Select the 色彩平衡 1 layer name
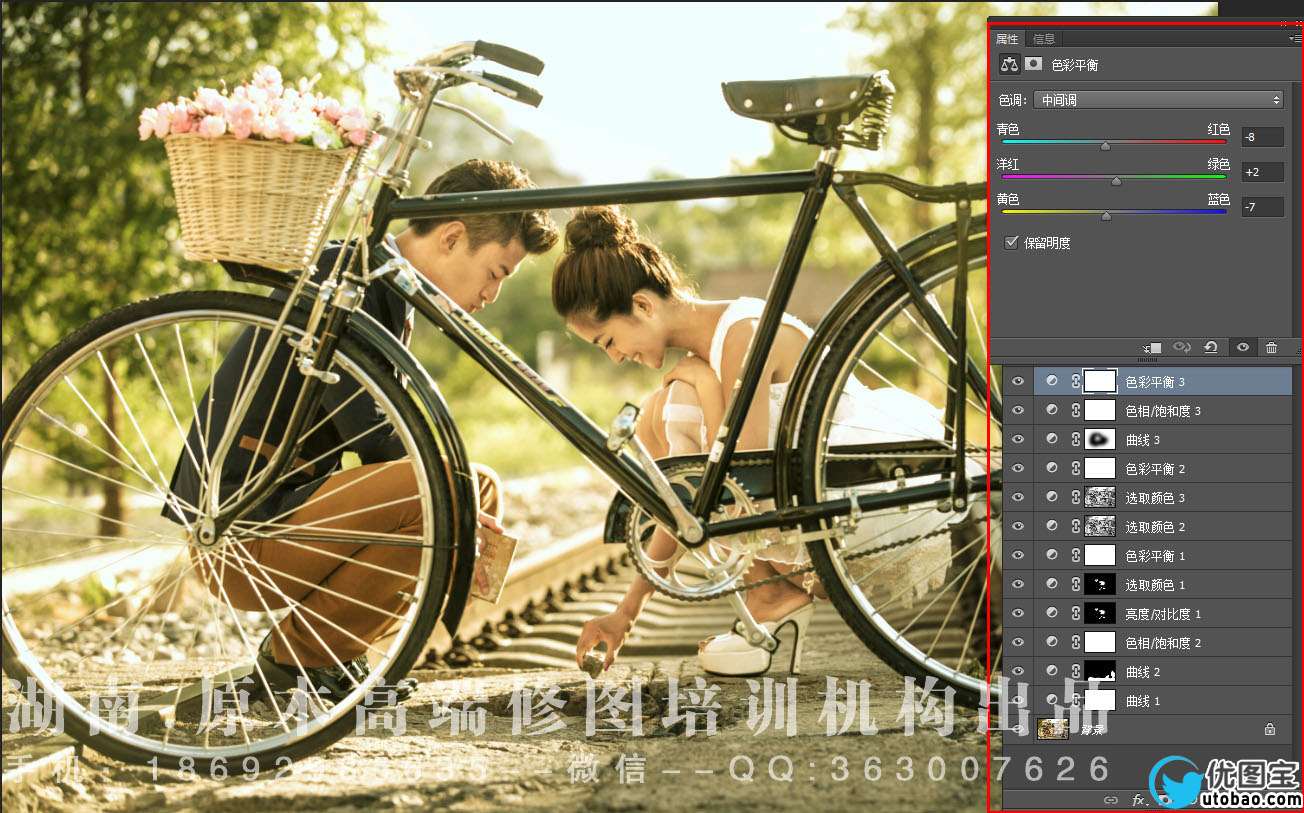 1155,555
